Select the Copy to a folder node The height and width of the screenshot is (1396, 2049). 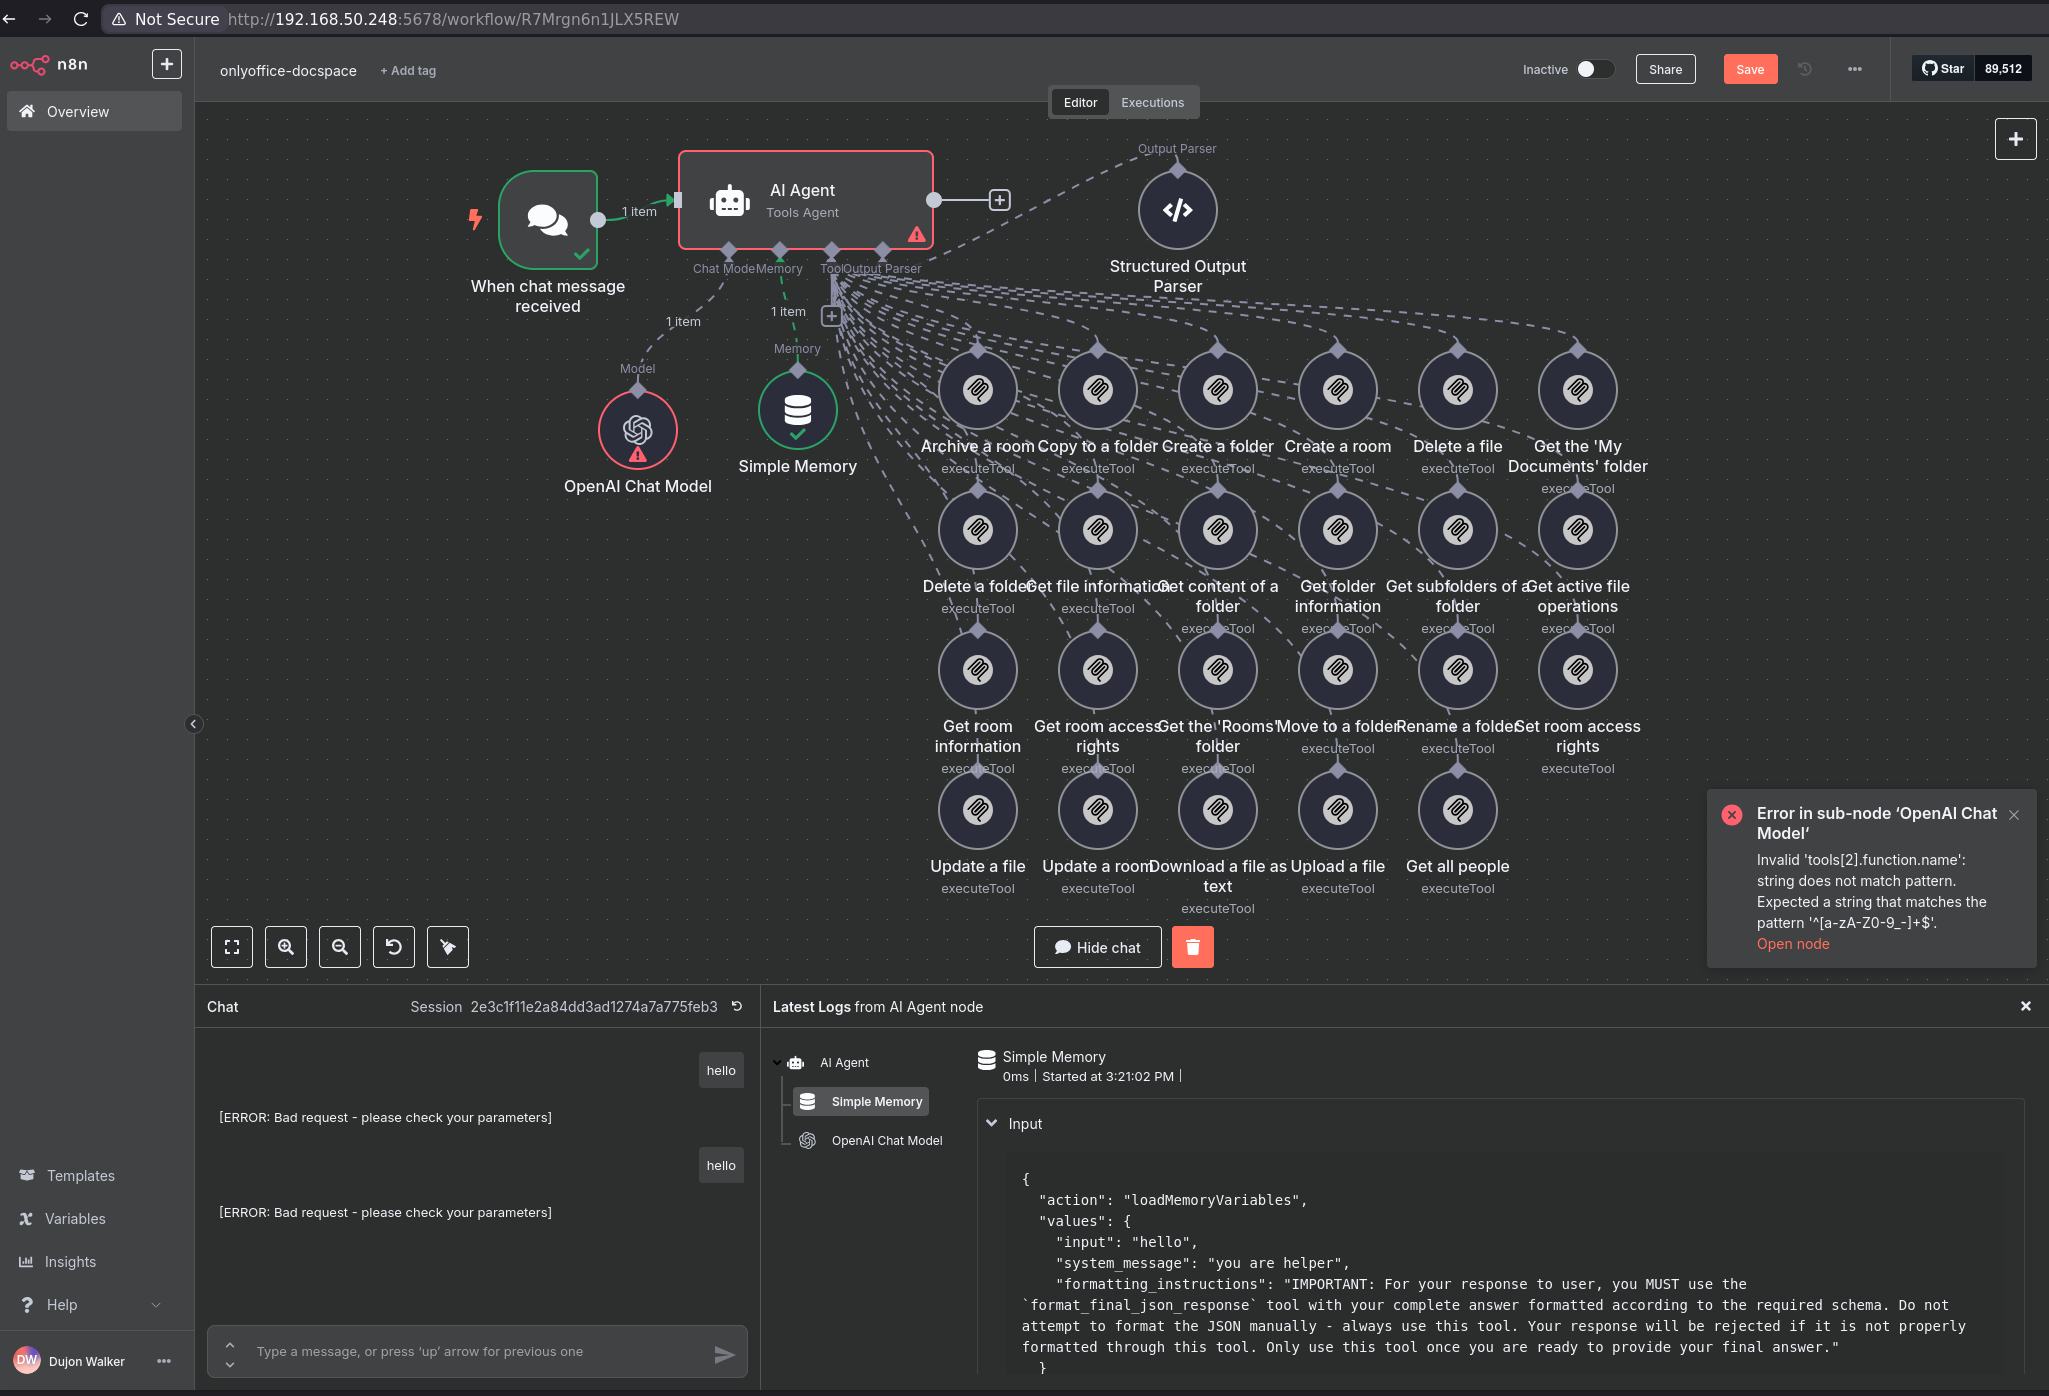coord(1098,390)
